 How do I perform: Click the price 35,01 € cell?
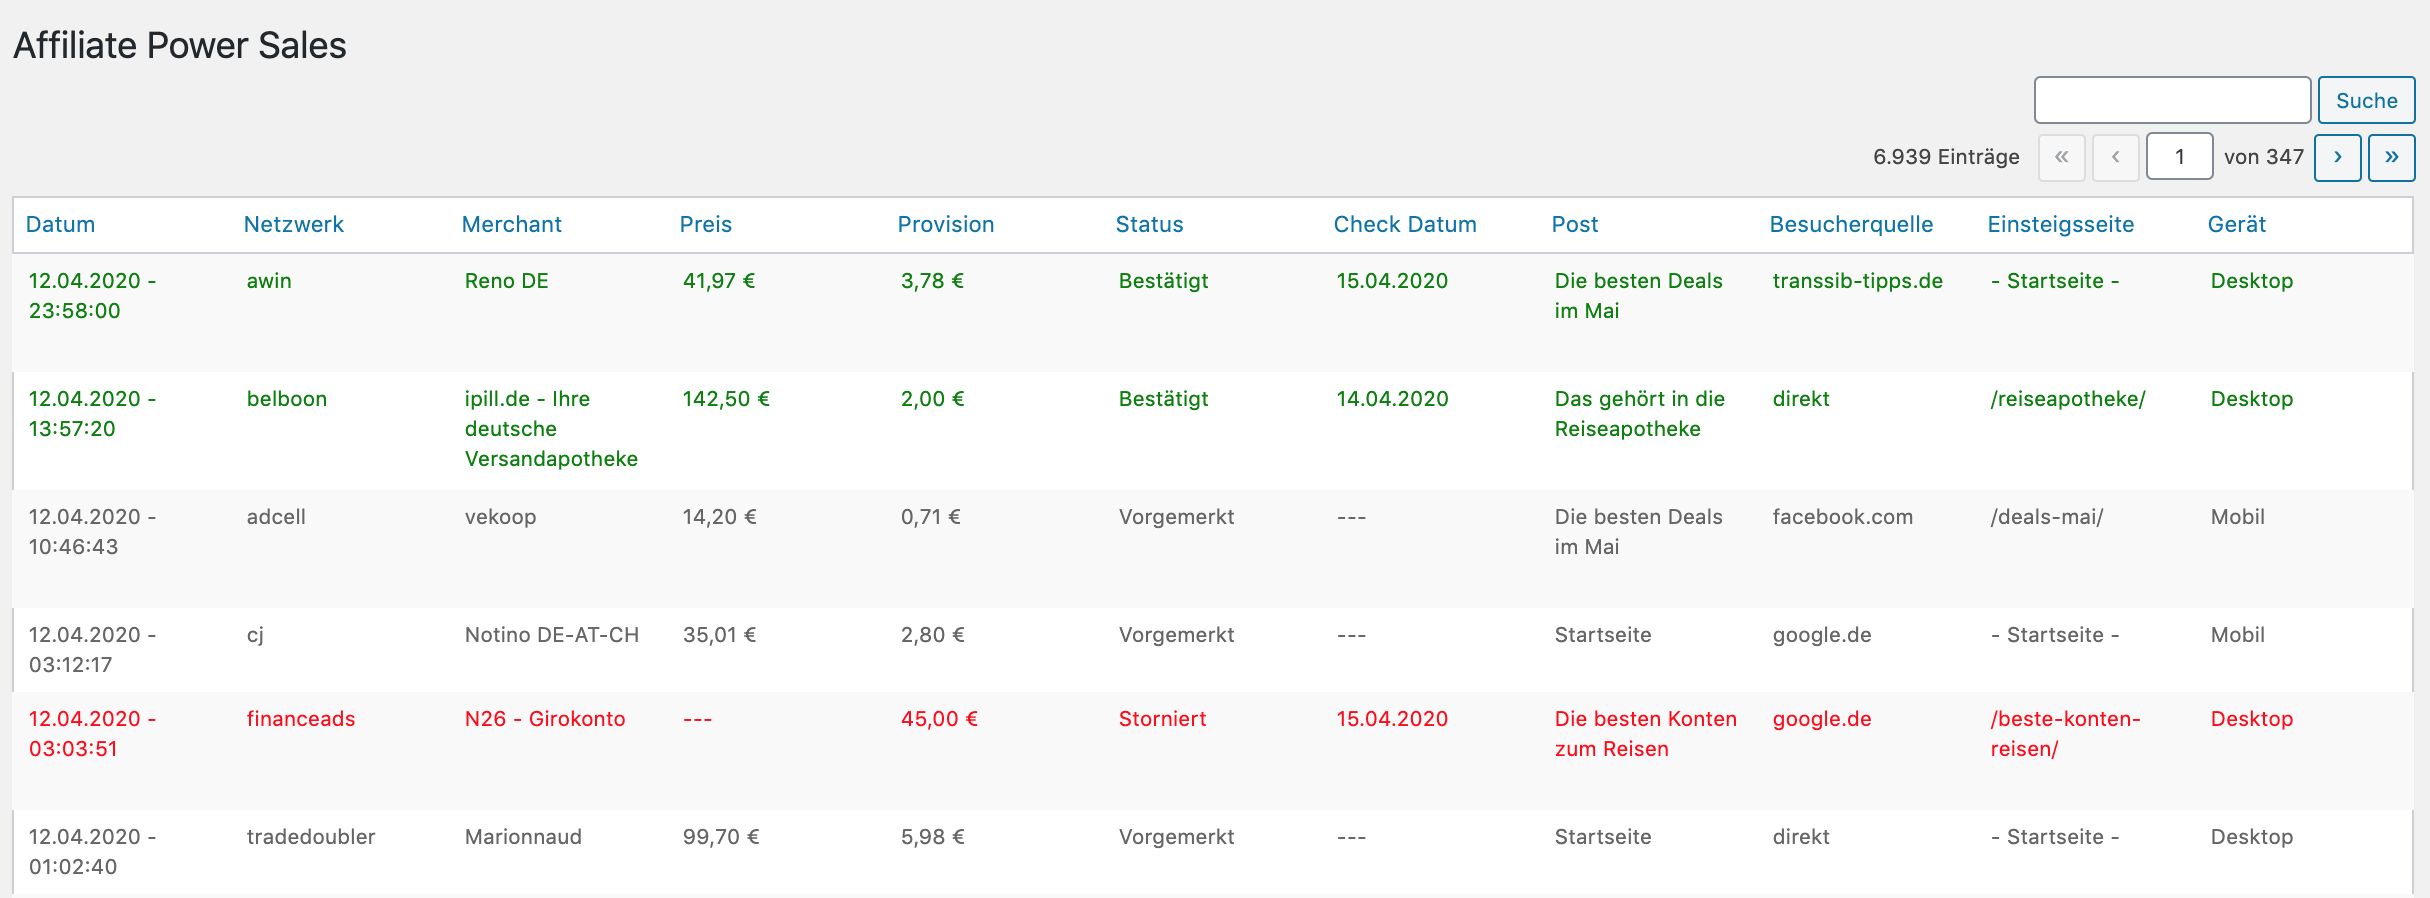tap(719, 635)
